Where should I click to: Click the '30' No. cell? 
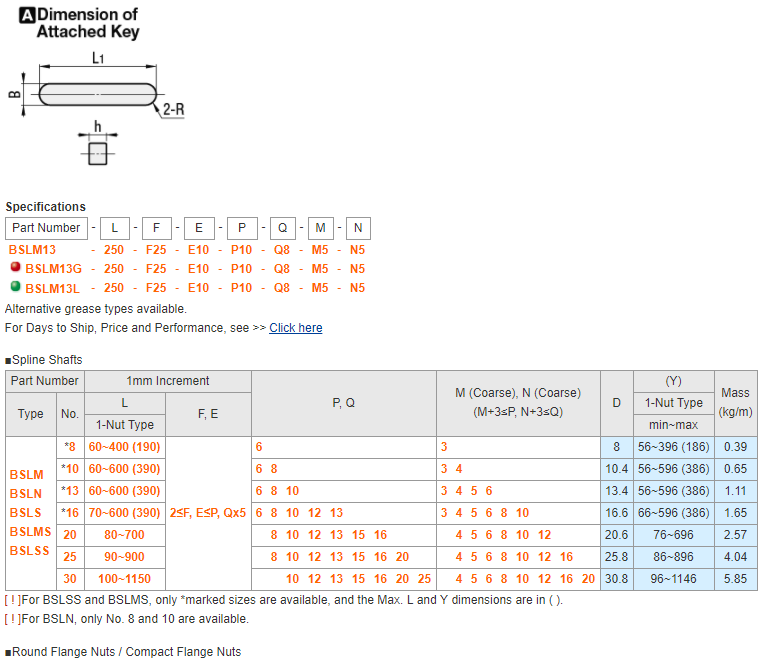[x=70, y=579]
